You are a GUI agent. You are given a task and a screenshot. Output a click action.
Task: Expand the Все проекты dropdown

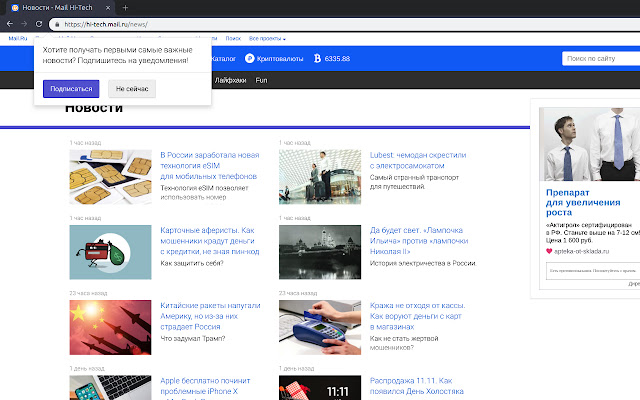(x=267, y=38)
